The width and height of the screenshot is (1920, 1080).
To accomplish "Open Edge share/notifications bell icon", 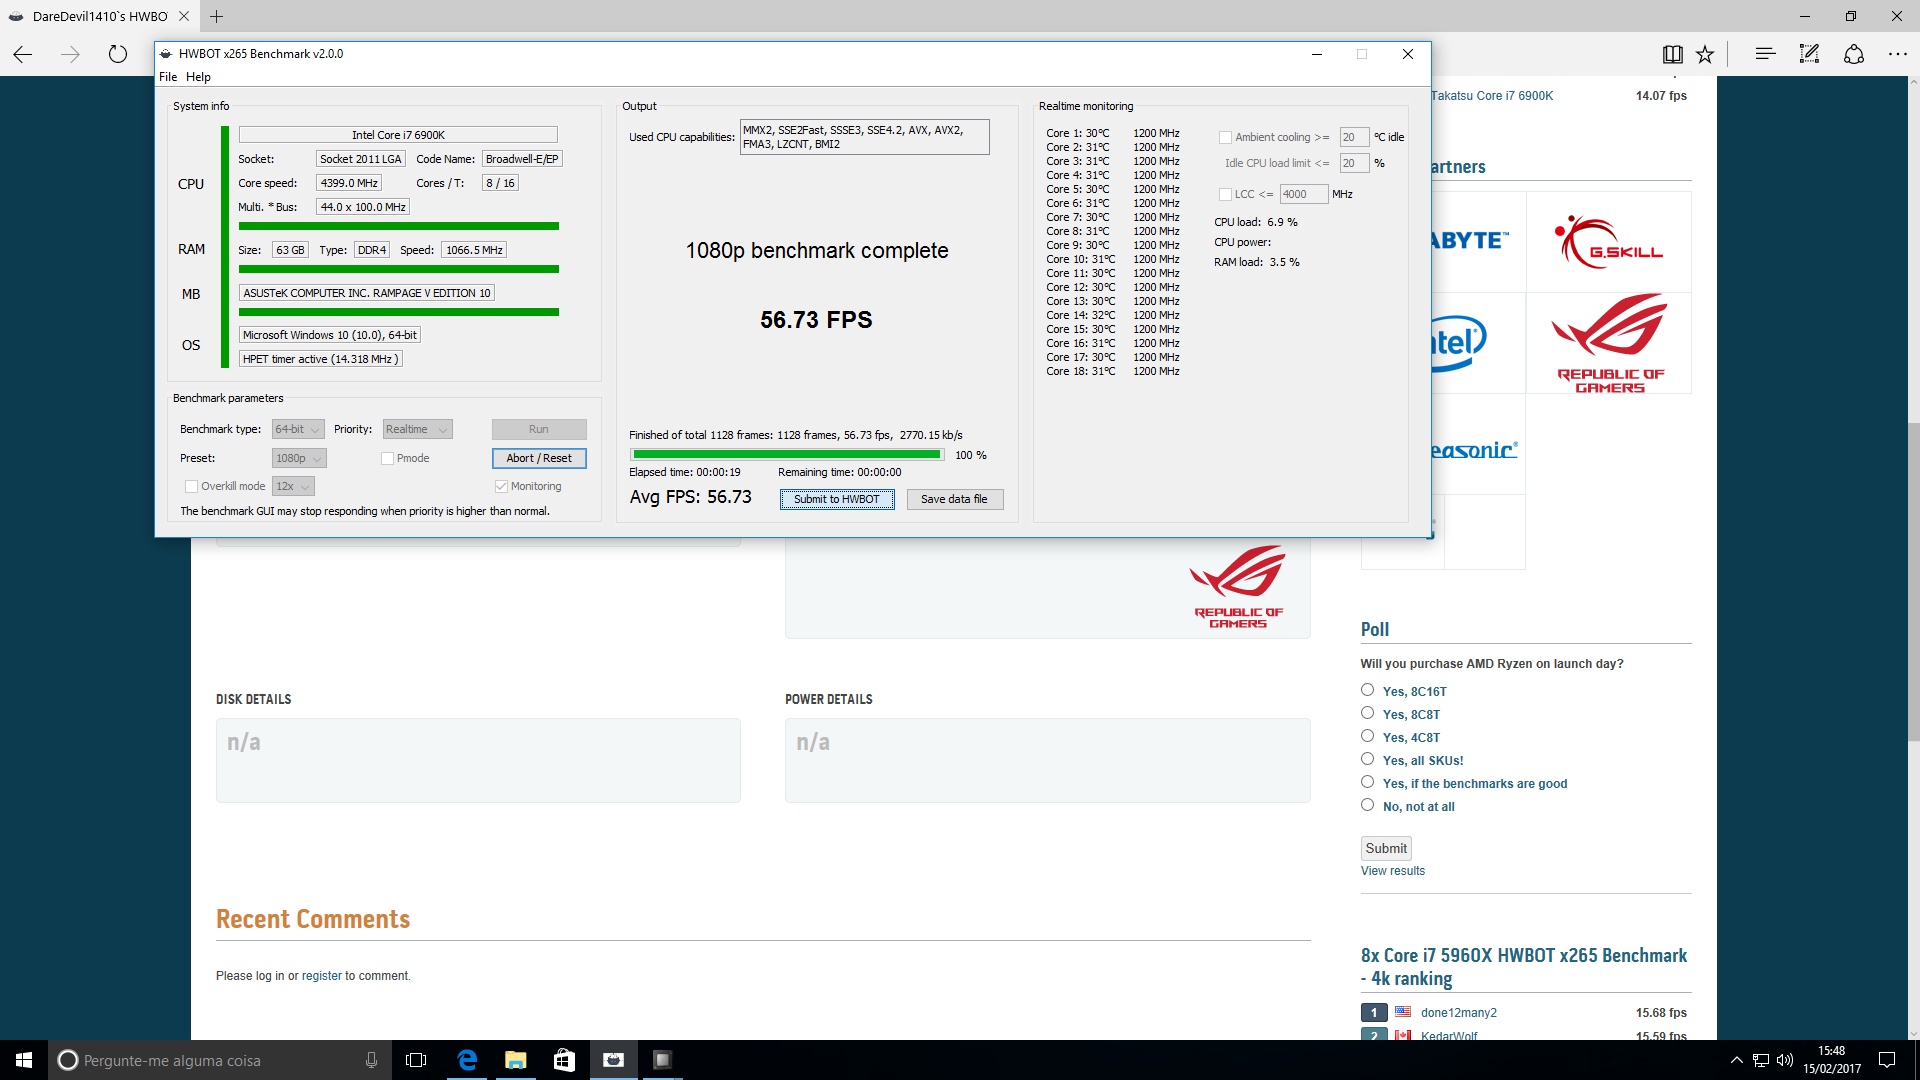I will tap(1854, 54).
